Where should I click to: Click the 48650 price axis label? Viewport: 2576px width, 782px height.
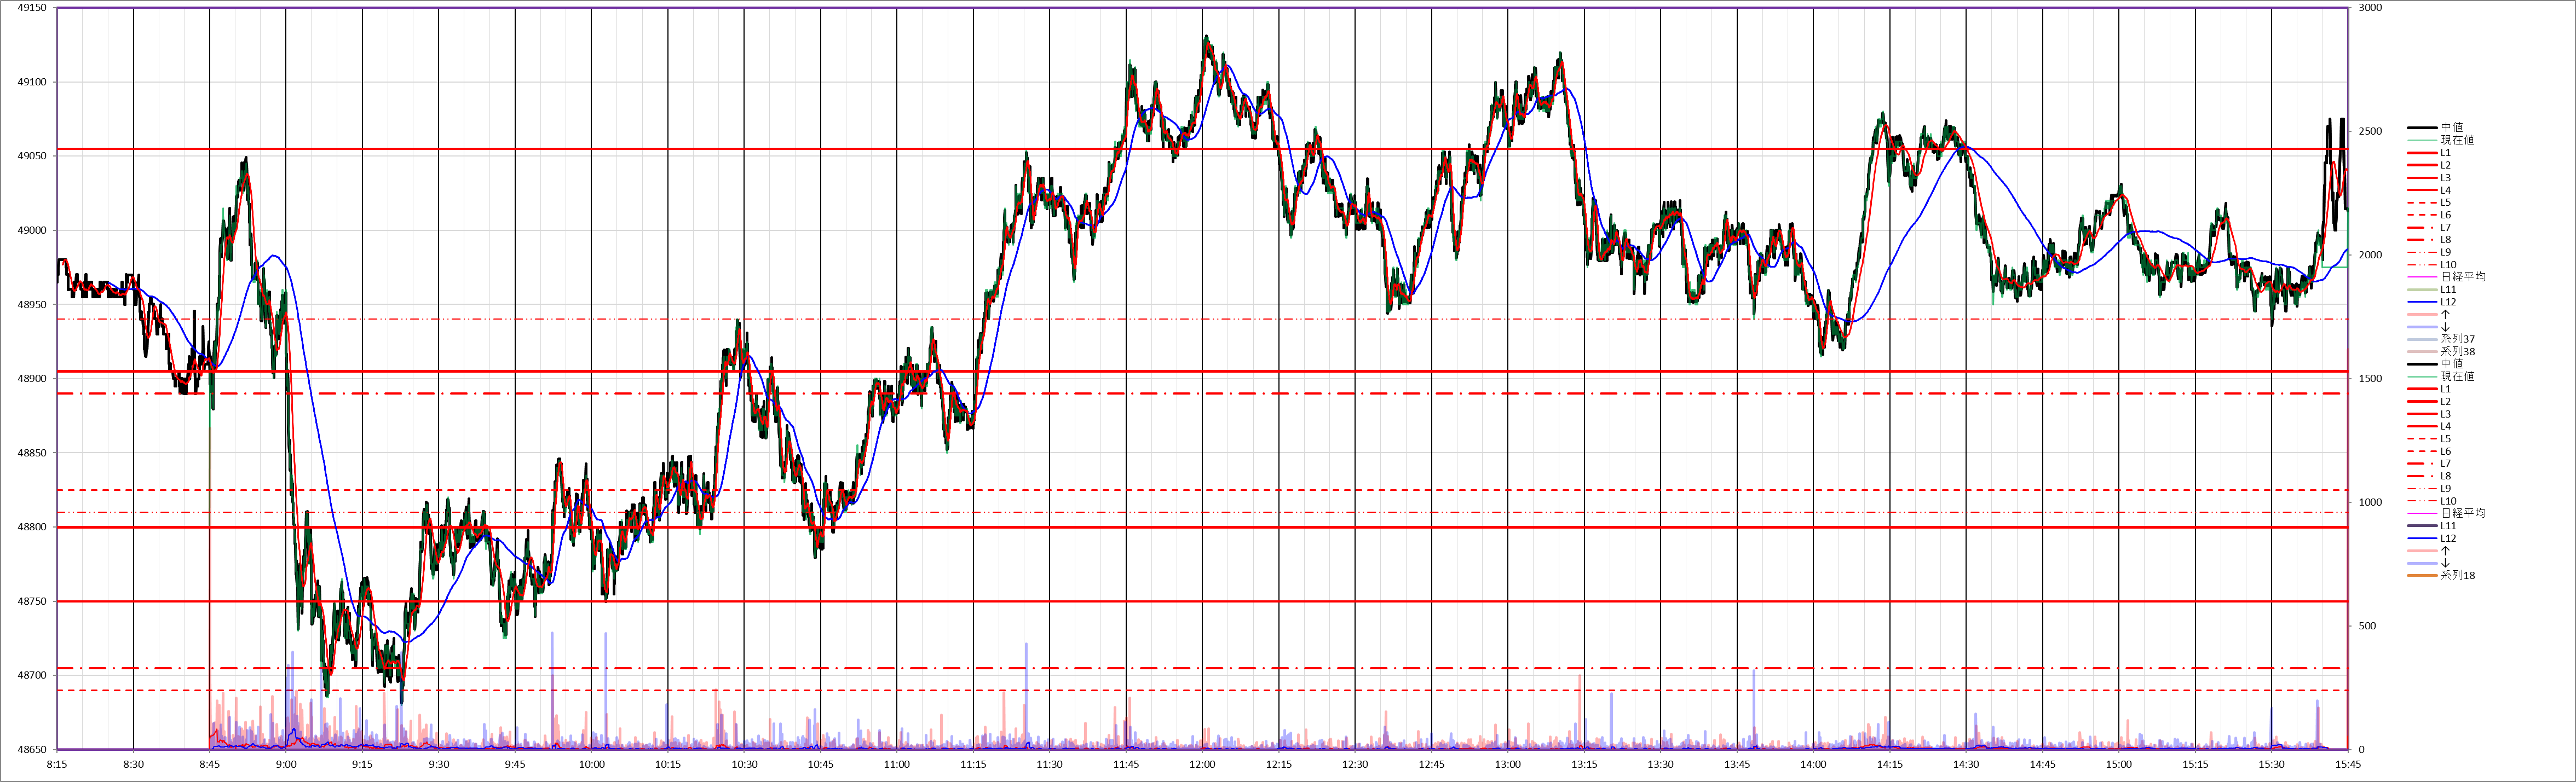pos(32,750)
